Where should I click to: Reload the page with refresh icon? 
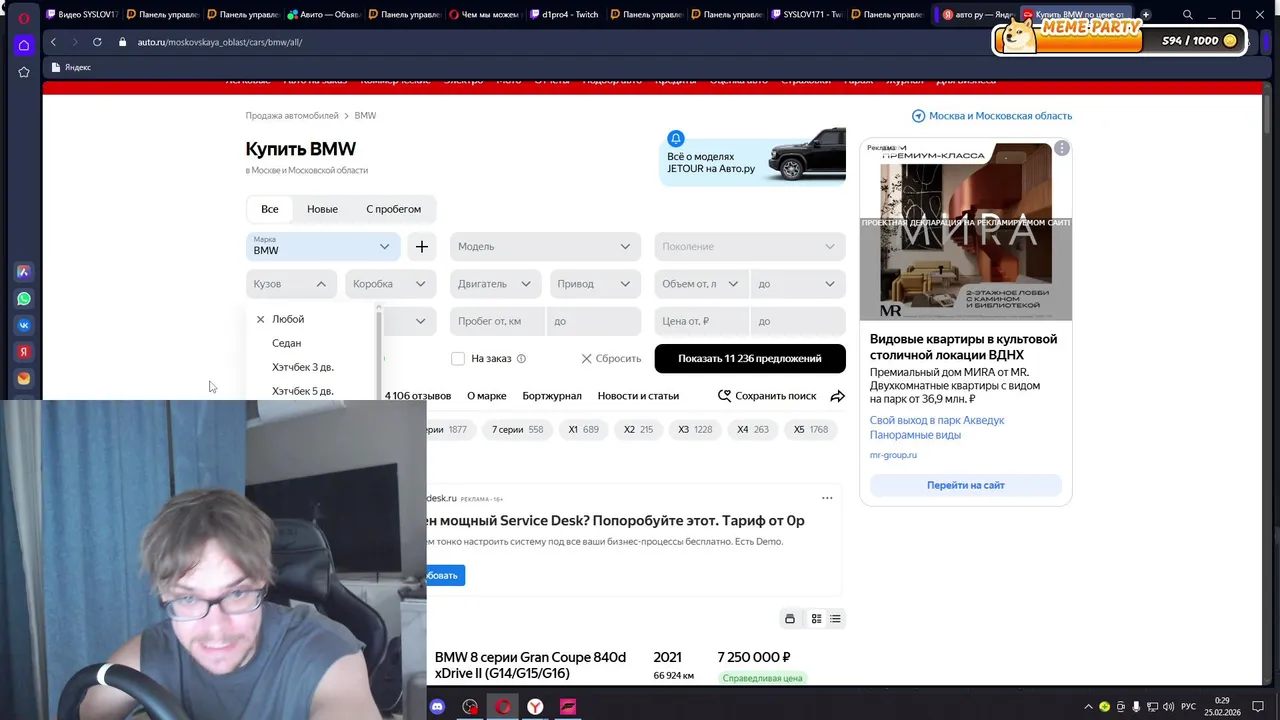(97, 42)
